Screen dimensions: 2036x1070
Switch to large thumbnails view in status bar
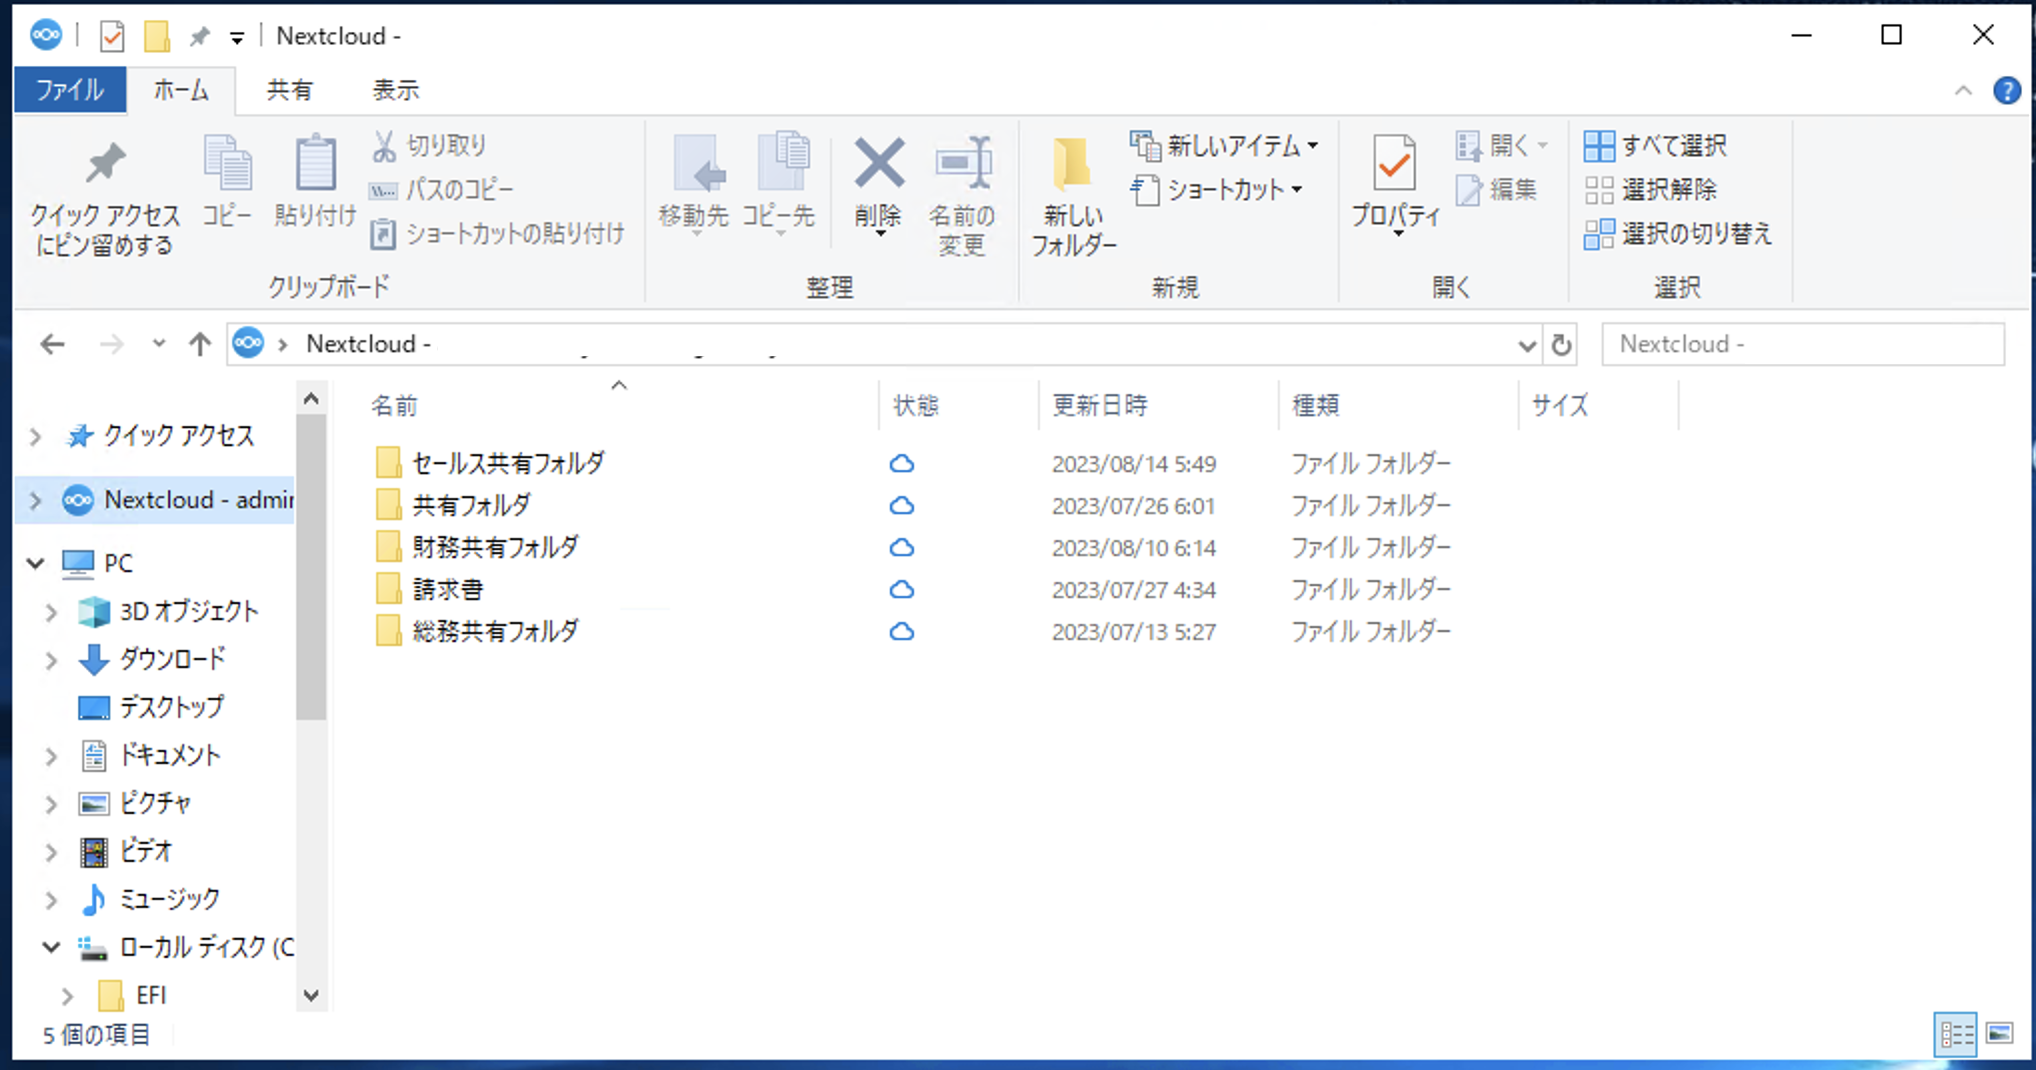tap(1999, 1034)
